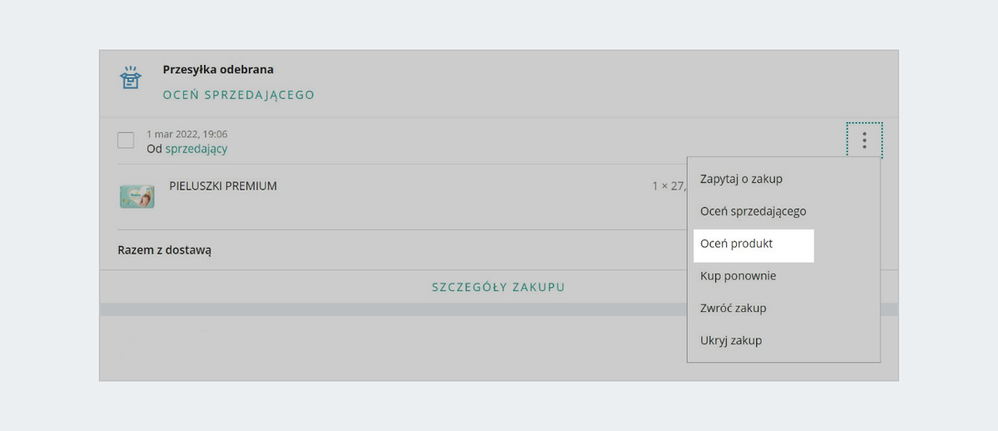Tick the checkbox beside the purchase date
Viewport: 998px width, 431px height.
pos(126,140)
